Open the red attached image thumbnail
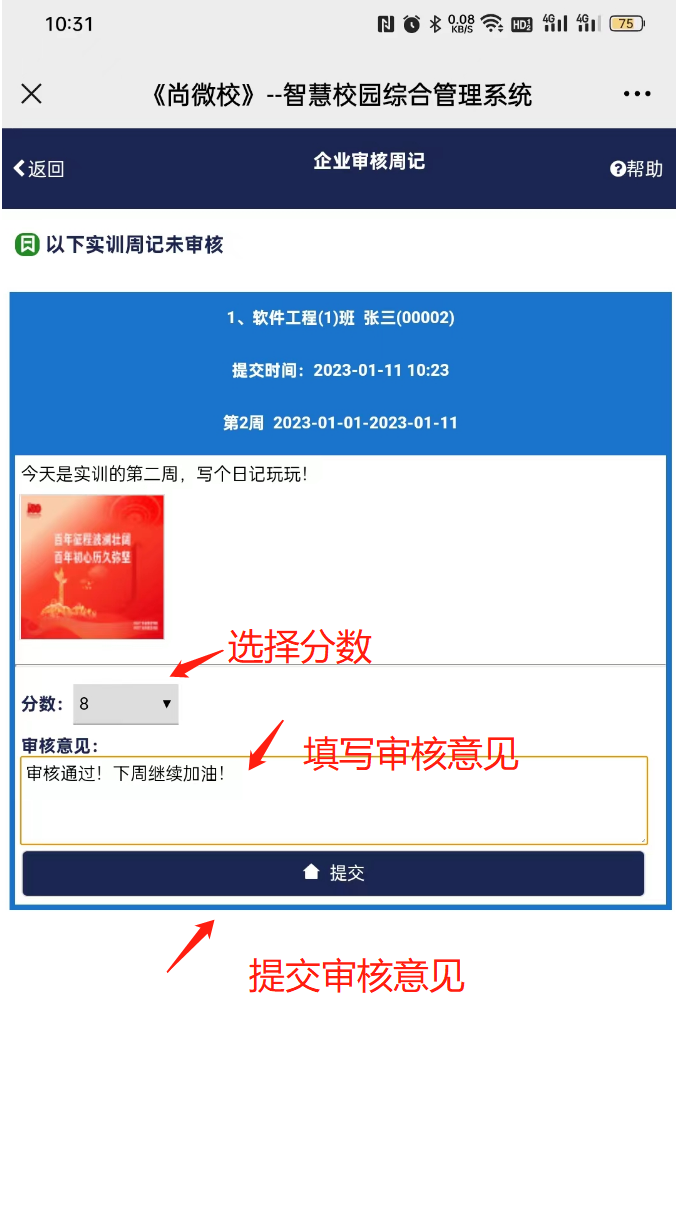This screenshot has height=1222, width=676. 92,567
